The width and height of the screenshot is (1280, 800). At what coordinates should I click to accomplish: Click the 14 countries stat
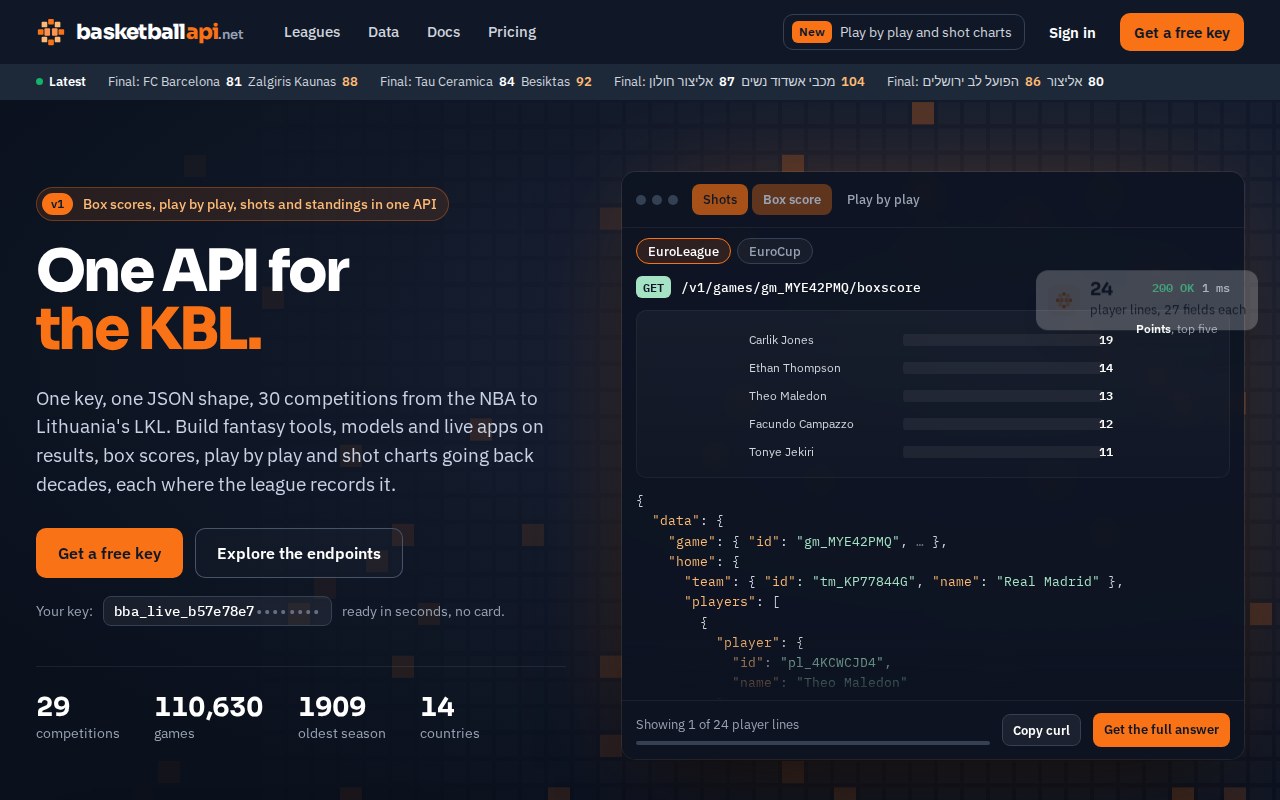point(450,717)
